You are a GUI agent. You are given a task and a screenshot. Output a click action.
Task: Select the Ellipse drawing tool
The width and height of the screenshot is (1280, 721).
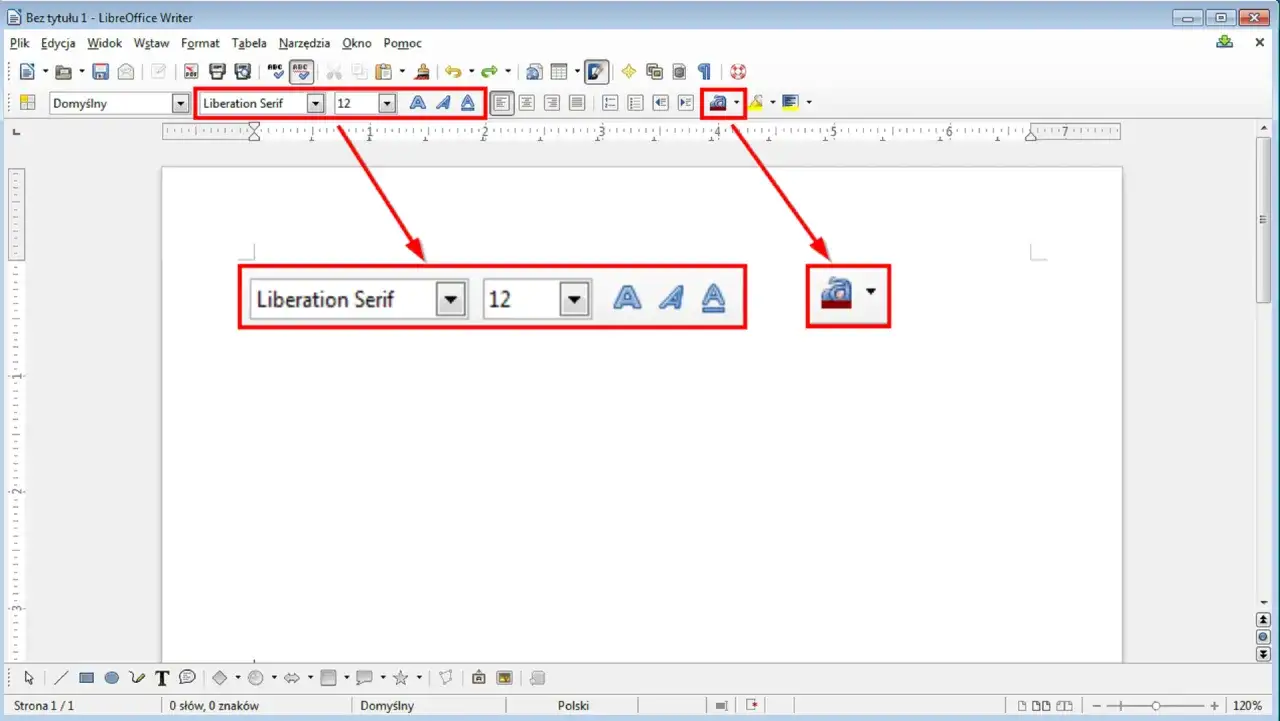112,678
